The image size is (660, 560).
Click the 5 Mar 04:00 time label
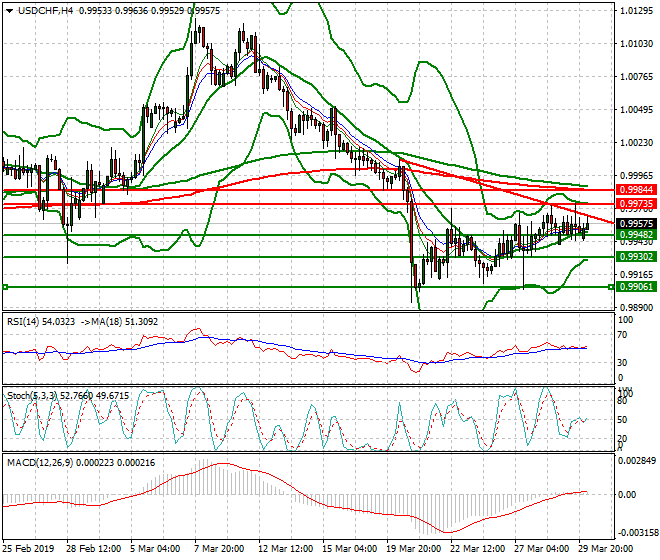[155, 549]
